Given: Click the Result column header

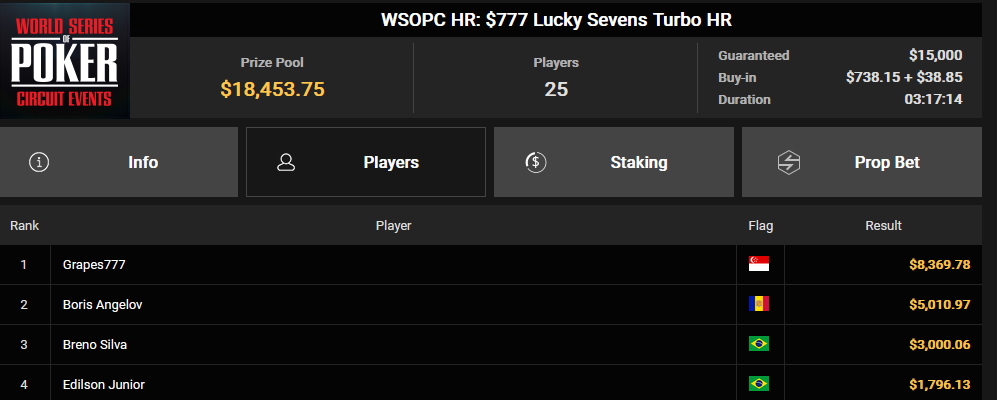Looking at the screenshot, I should pyautogui.click(x=883, y=226).
